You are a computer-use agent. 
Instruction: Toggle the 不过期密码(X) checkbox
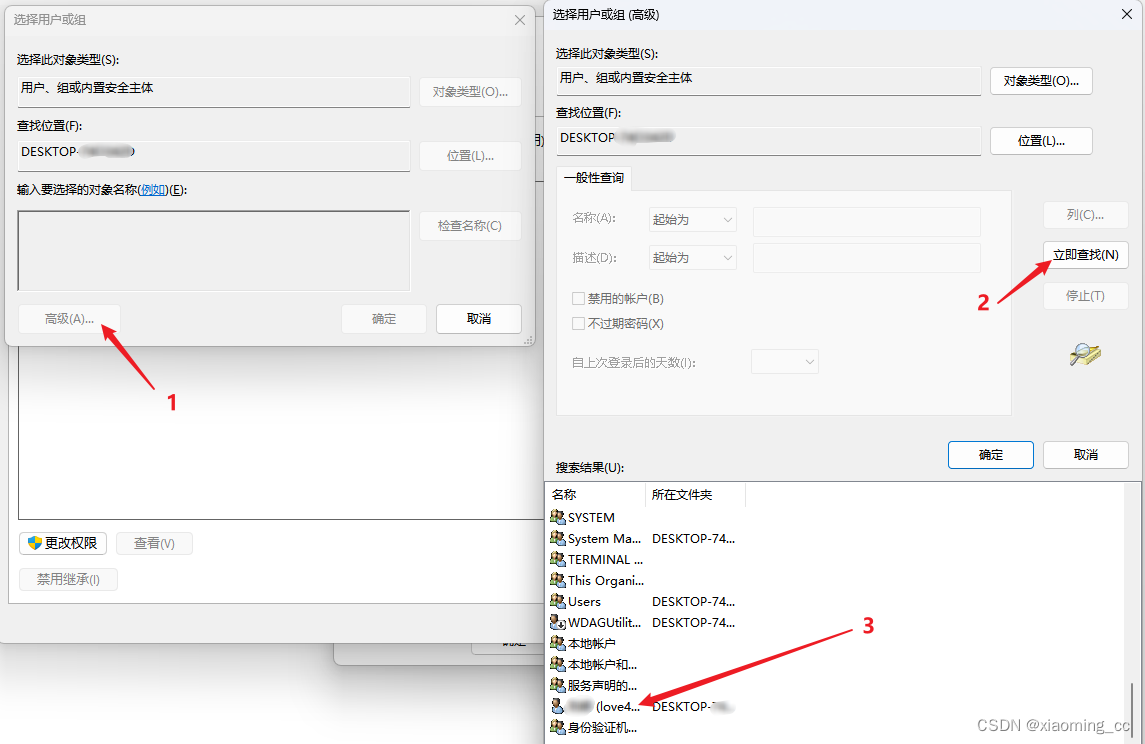[x=578, y=323]
